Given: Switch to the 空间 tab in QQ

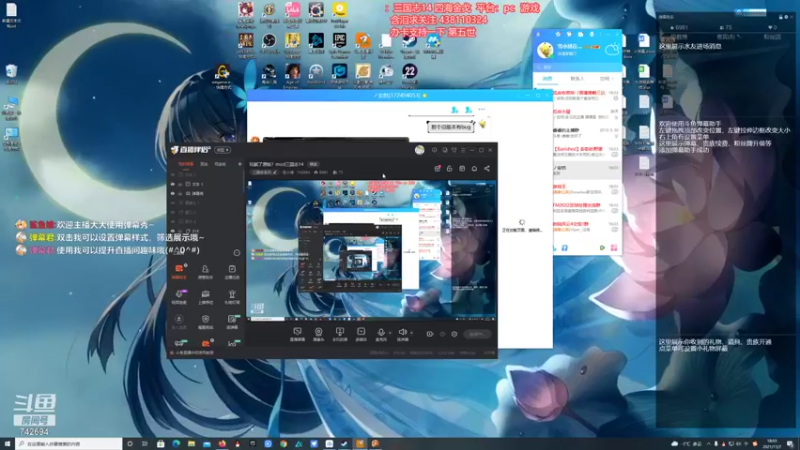Looking at the screenshot, I should pos(606,79).
